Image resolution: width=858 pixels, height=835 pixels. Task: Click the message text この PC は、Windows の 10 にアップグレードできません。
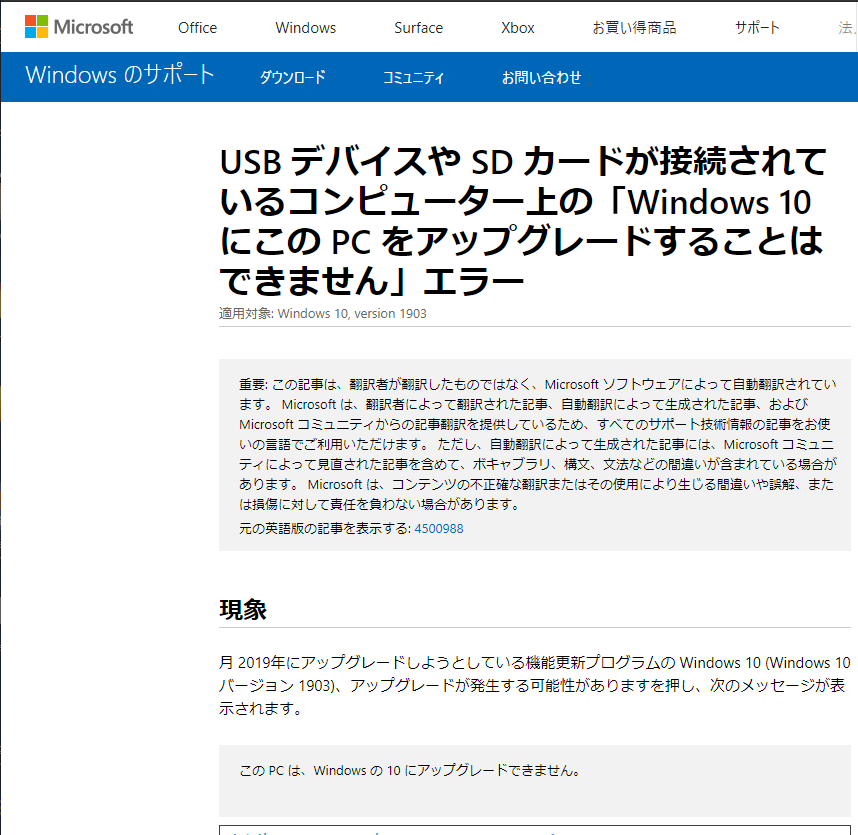tap(409, 770)
